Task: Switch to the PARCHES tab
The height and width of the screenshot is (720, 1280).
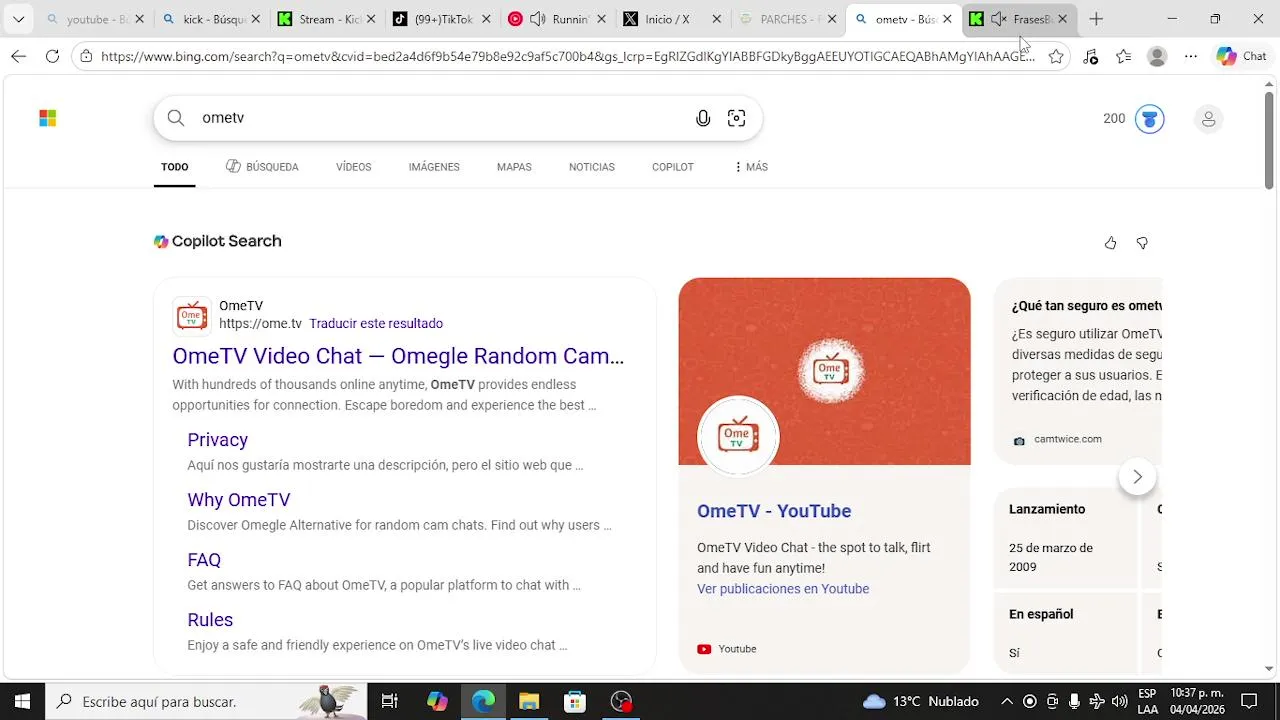Action: [789, 19]
